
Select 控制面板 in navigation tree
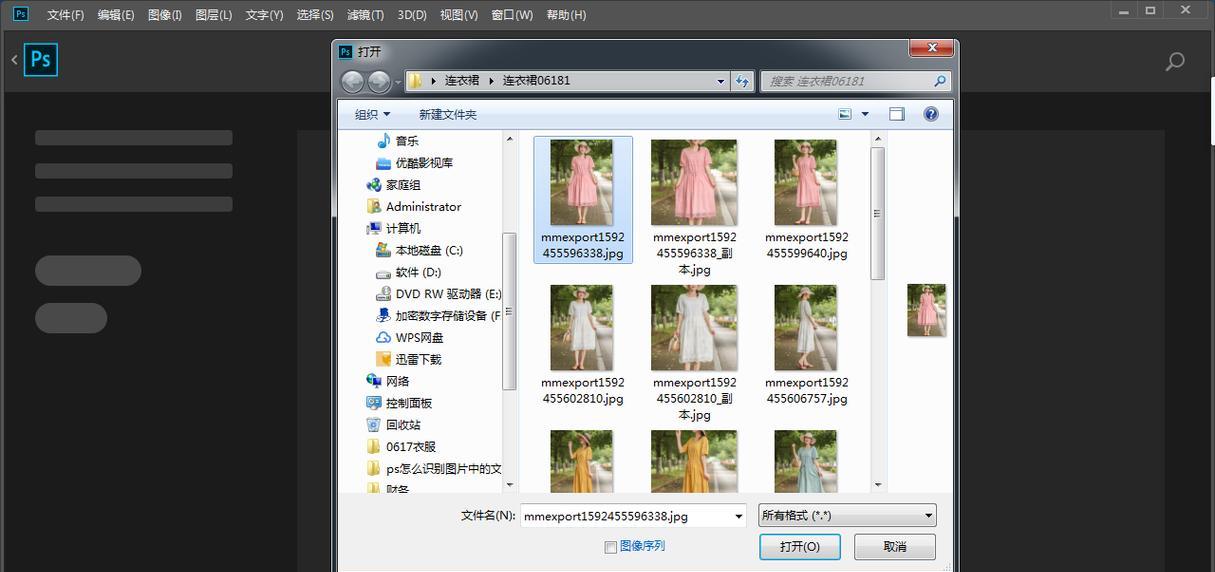pos(408,403)
